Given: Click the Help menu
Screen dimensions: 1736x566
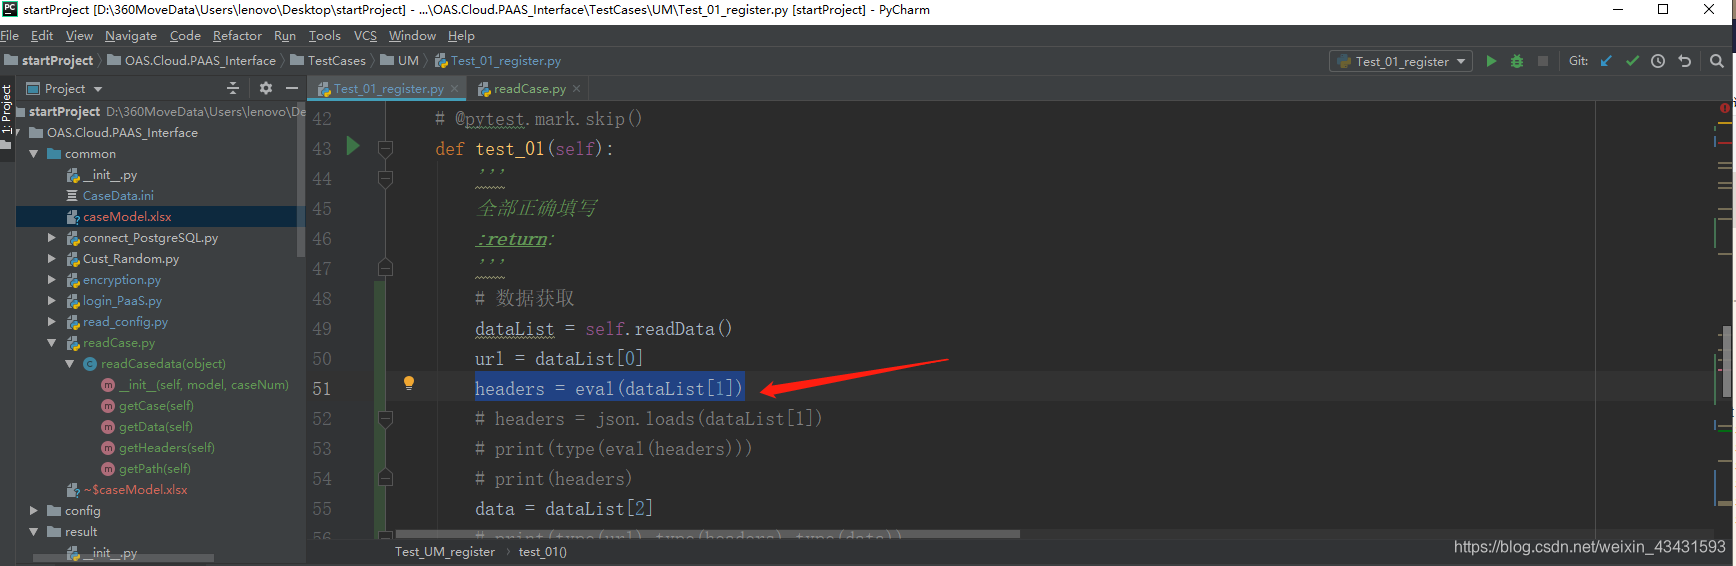Looking at the screenshot, I should click(461, 36).
